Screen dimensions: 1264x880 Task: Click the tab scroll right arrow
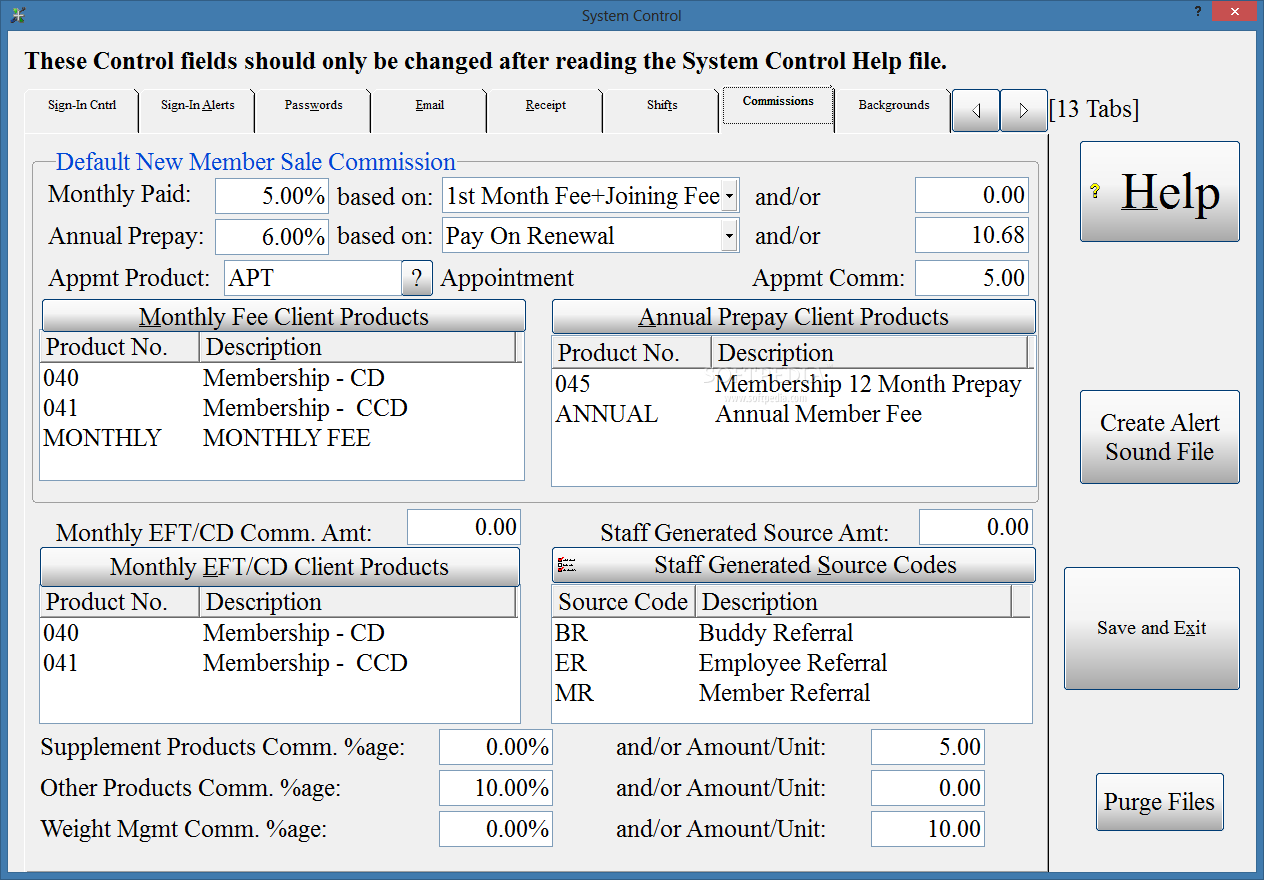click(1023, 110)
